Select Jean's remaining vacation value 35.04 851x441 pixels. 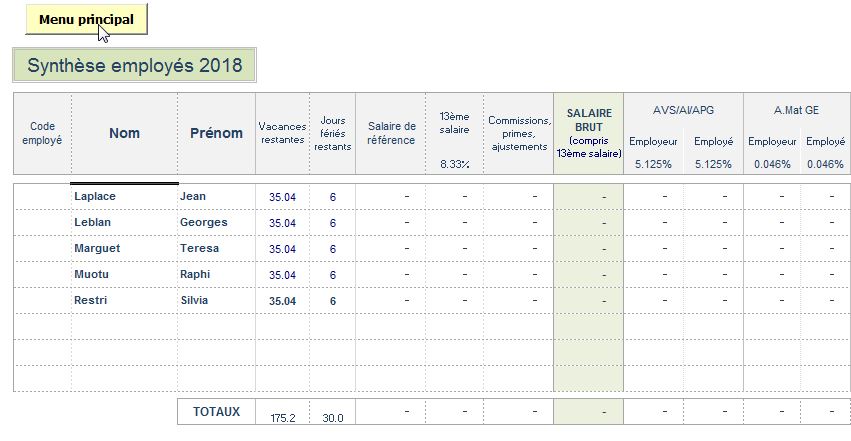[282, 197]
